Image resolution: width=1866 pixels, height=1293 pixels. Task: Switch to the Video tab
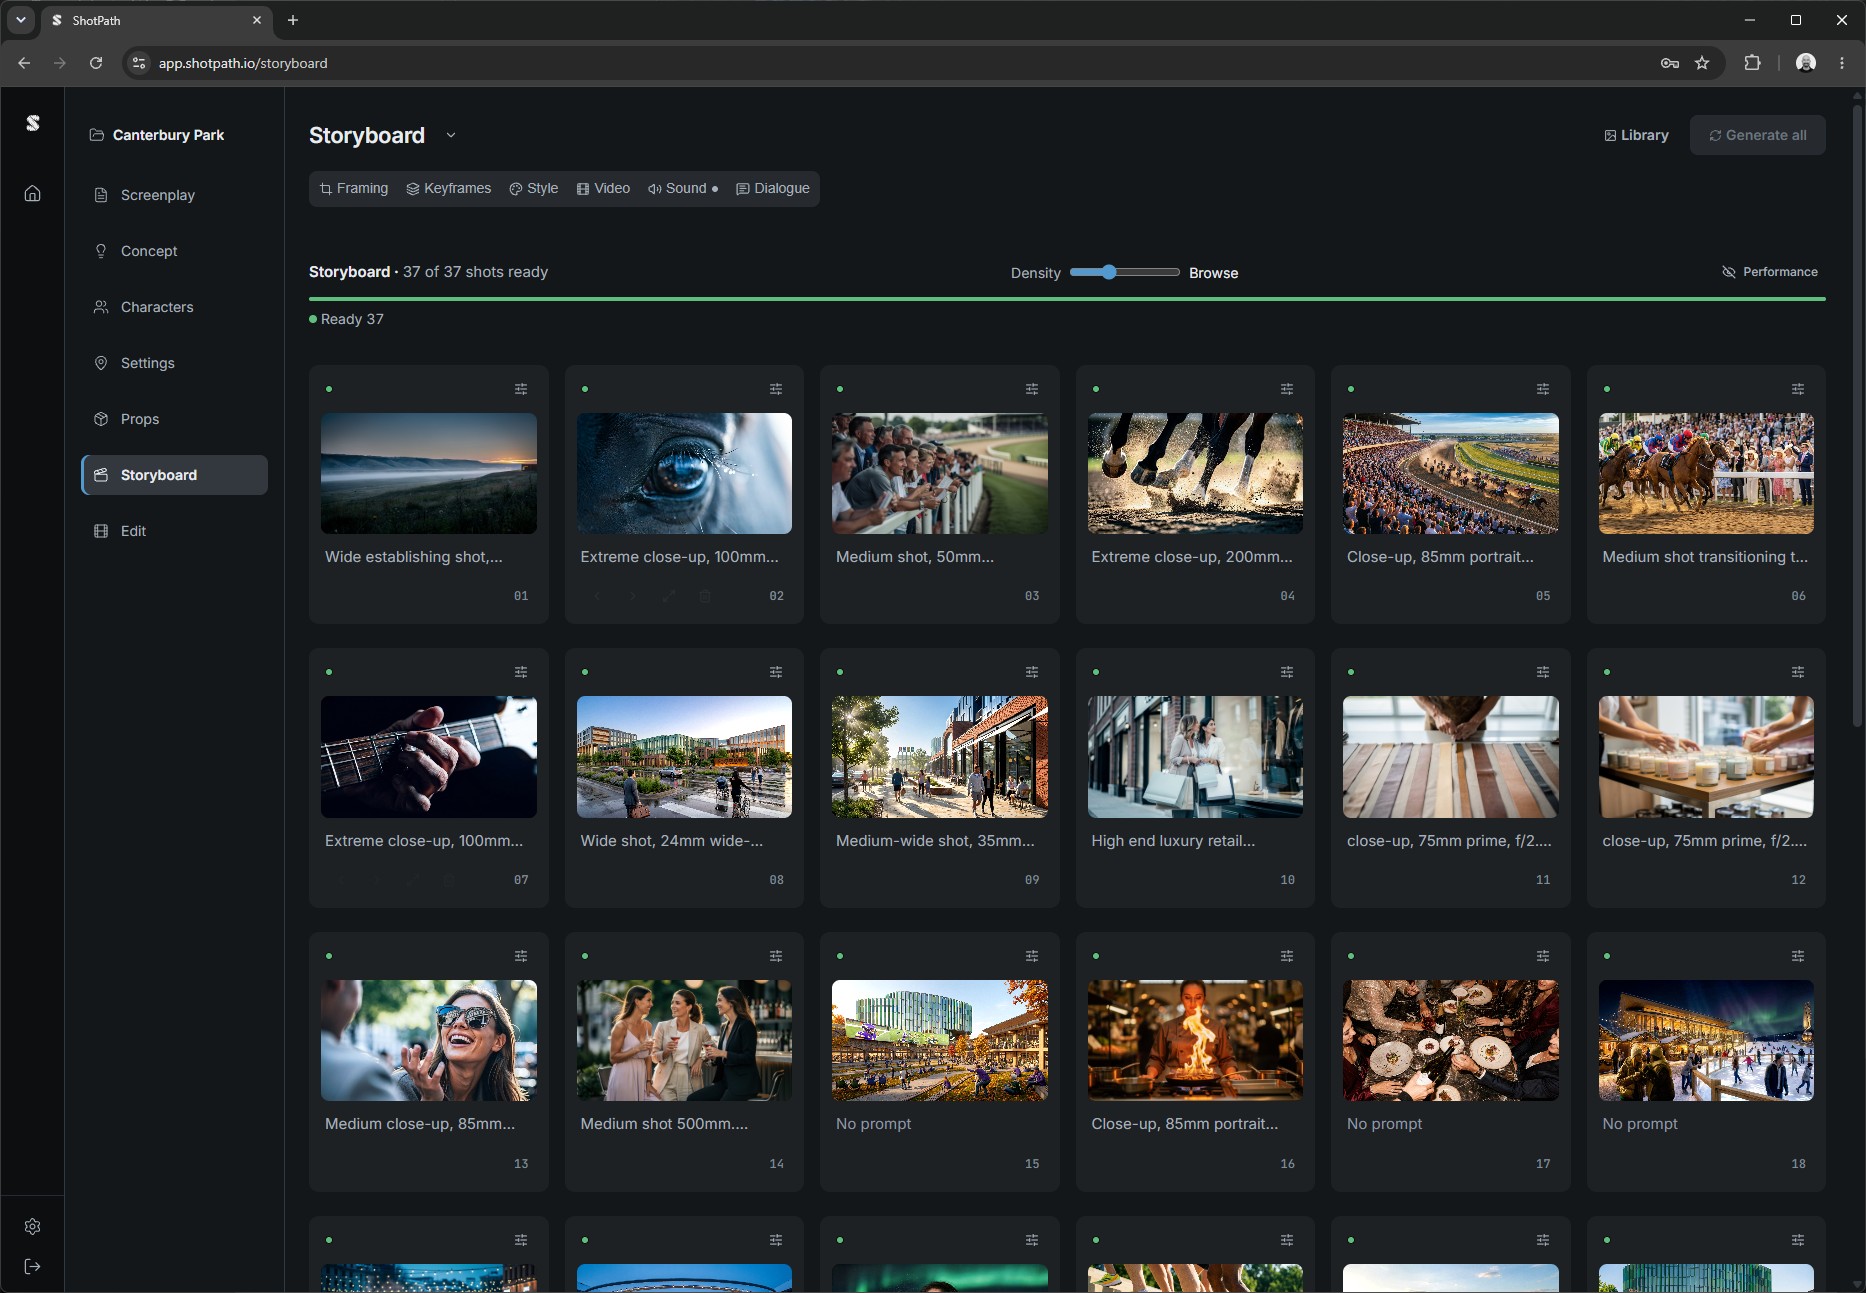pyautogui.click(x=603, y=188)
